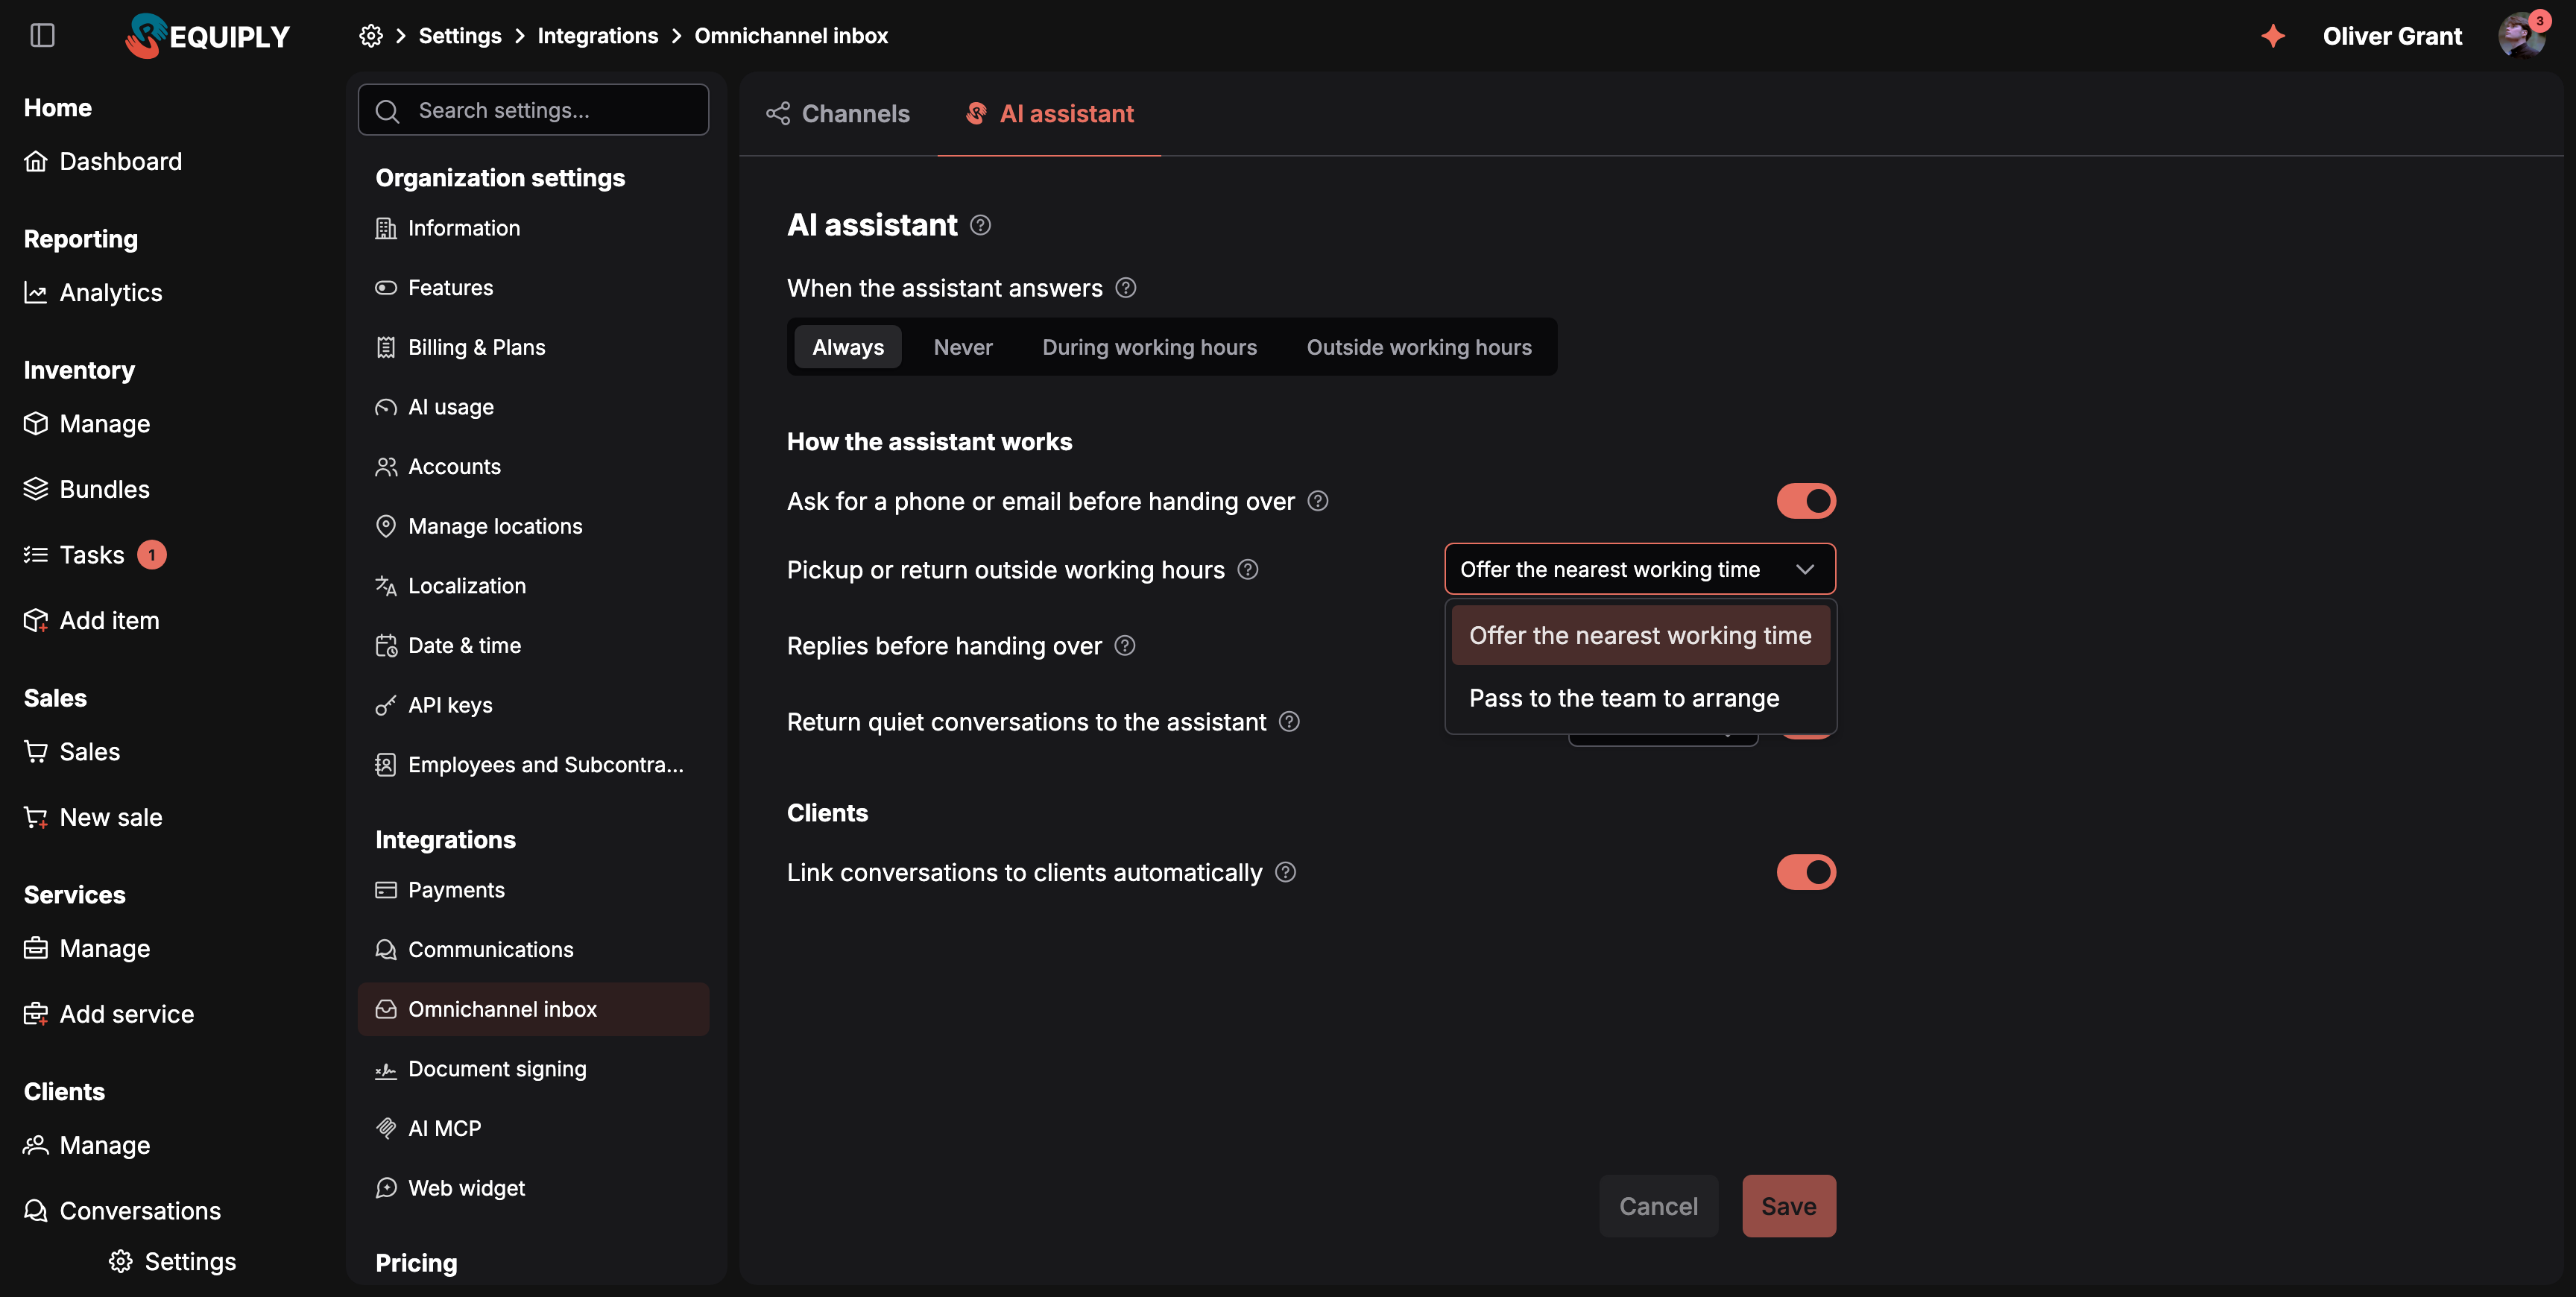Image resolution: width=2576 pixels, height=1297 pixels.
Task: Click help icon next to When the assistant answers
Action: pos(1126,288)
